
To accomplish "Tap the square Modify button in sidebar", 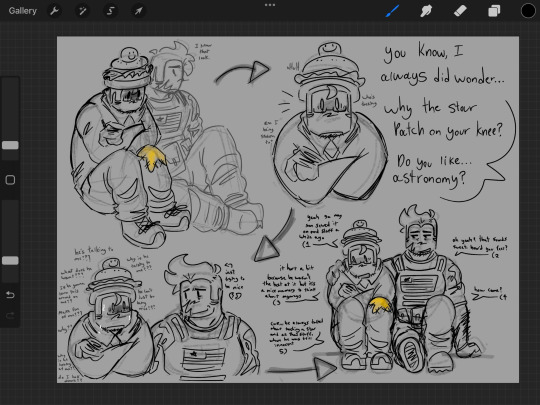I will 10,180.
